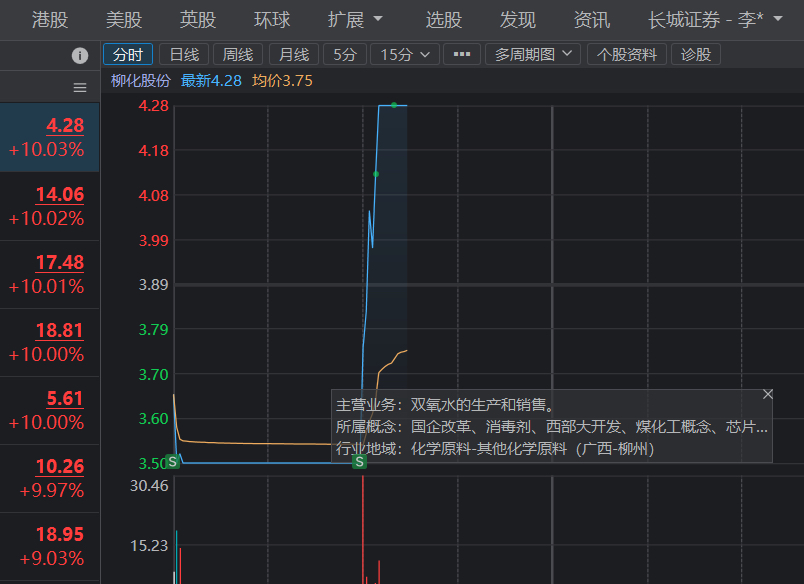This screenshot has height=584, width=804.
Task: Switch to the 美股 tab
Action: point(124,20)
